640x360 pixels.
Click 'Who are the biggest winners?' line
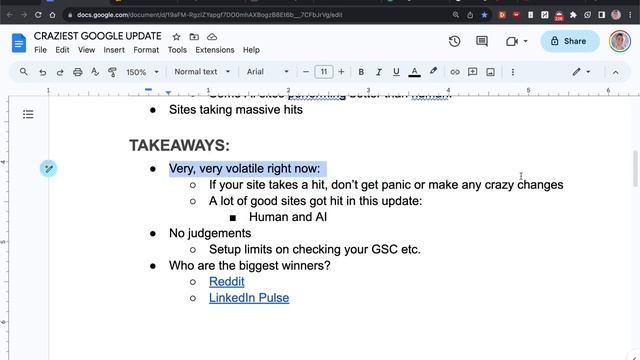pos(249,266)
